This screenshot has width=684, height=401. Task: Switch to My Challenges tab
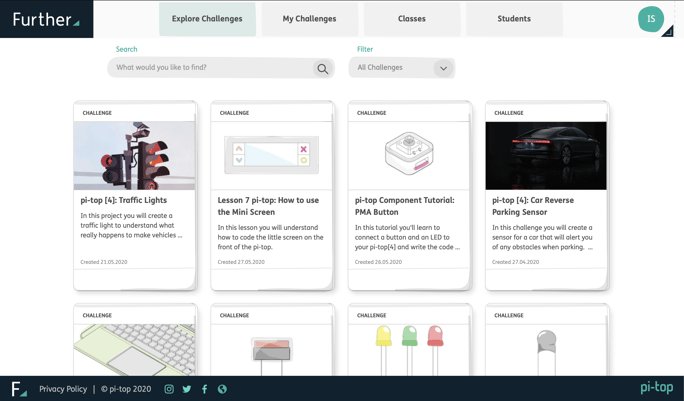click(309, 19)
